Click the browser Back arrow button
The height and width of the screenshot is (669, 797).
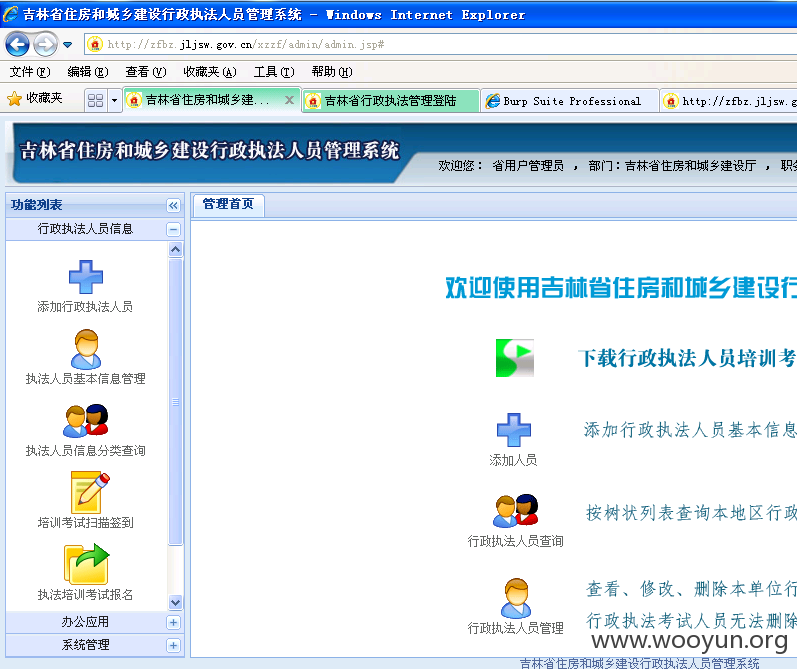click(17, 45)
